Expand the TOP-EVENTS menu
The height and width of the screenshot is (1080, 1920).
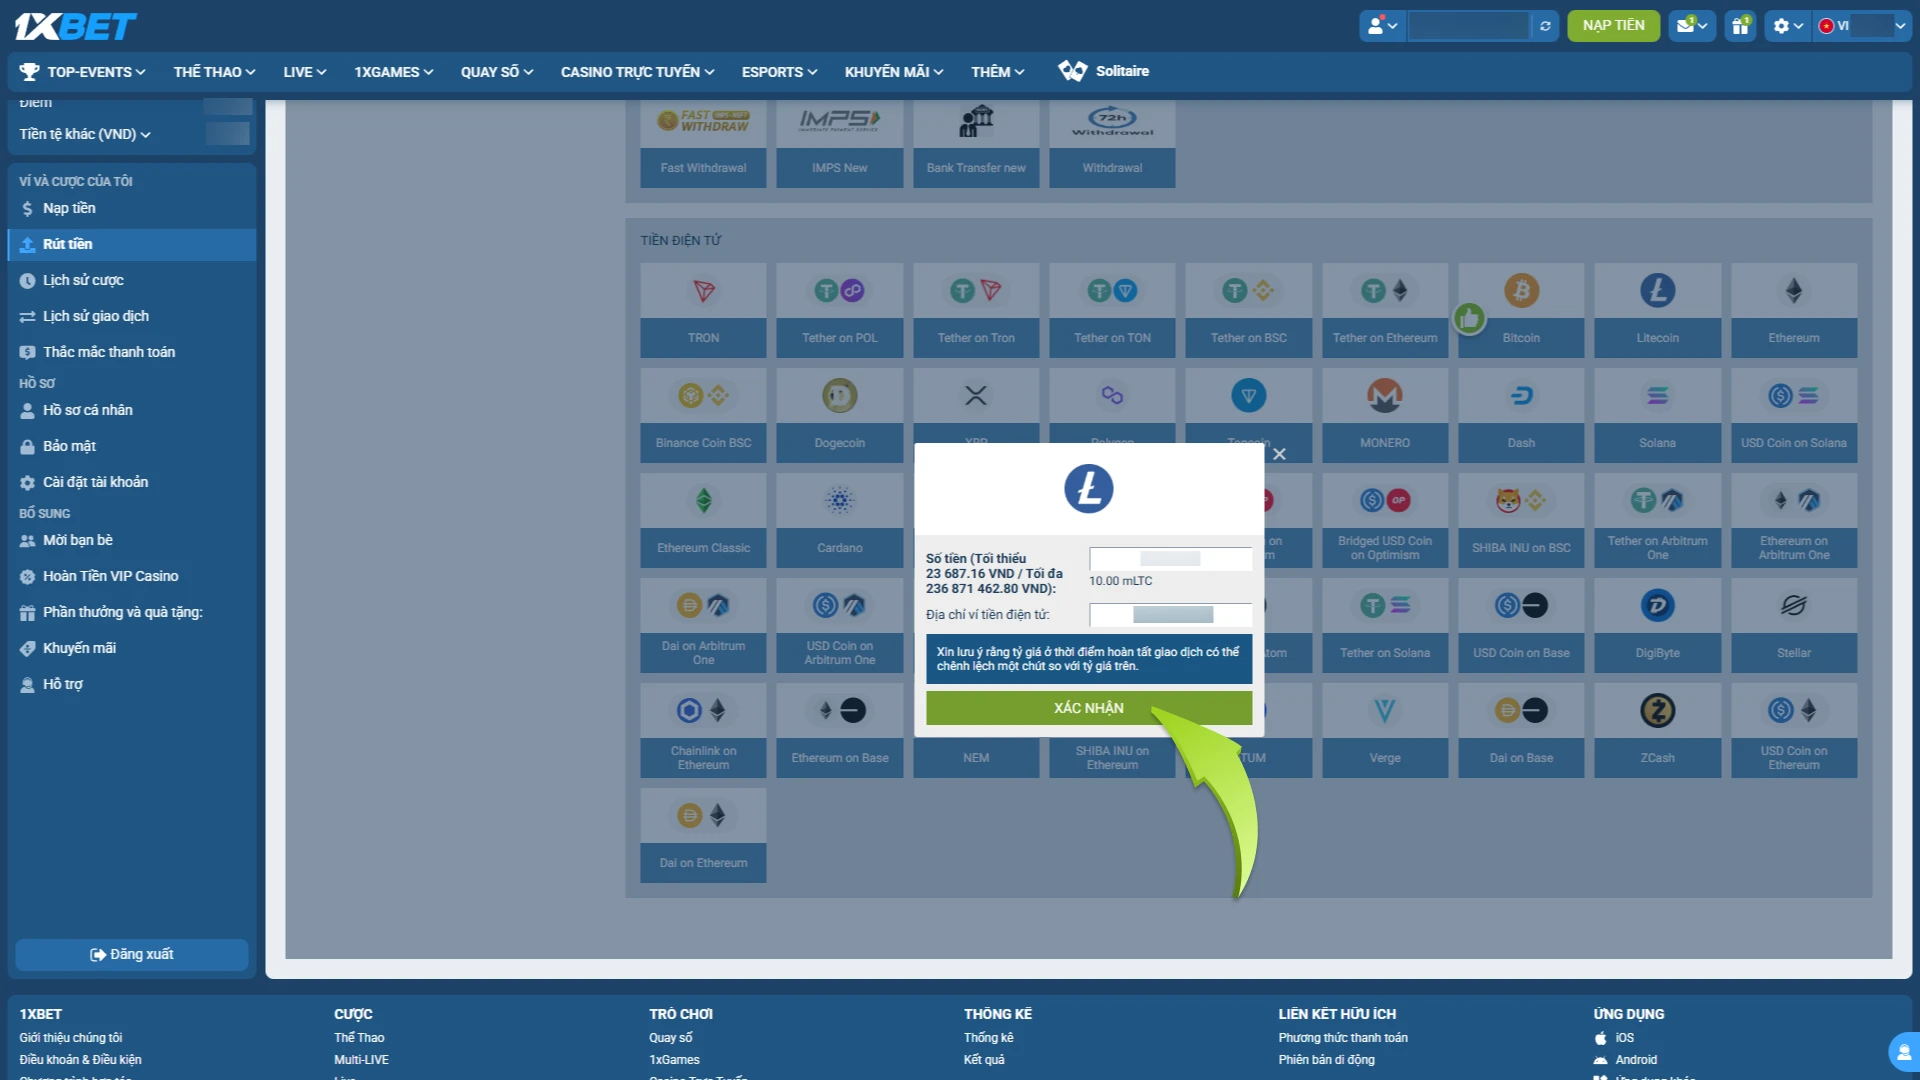pyautogui.click(x=82, y=72)
